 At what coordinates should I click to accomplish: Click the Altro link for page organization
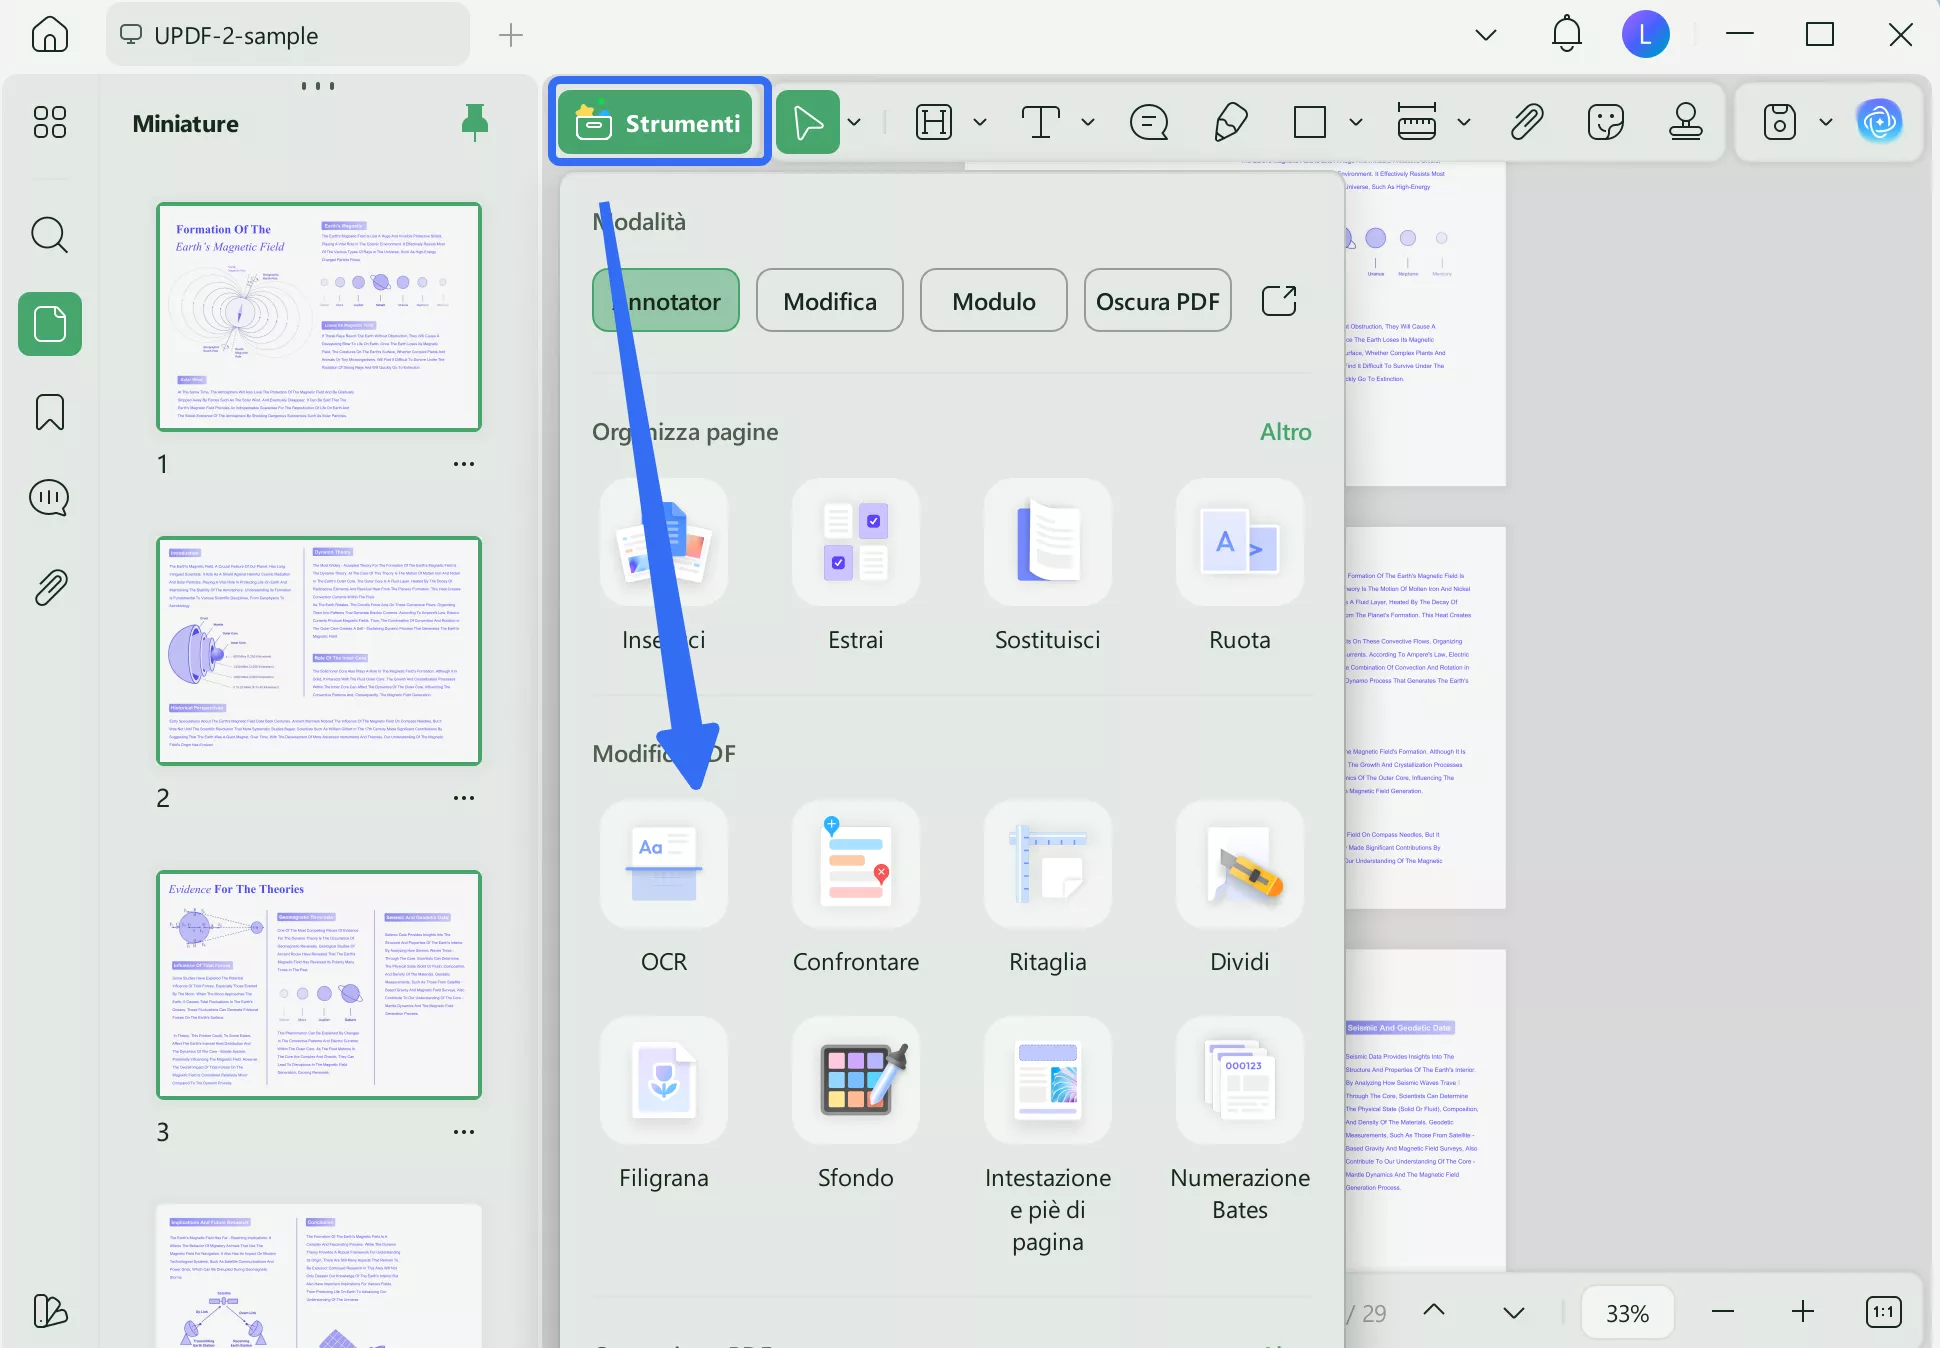pos(1285,432)
